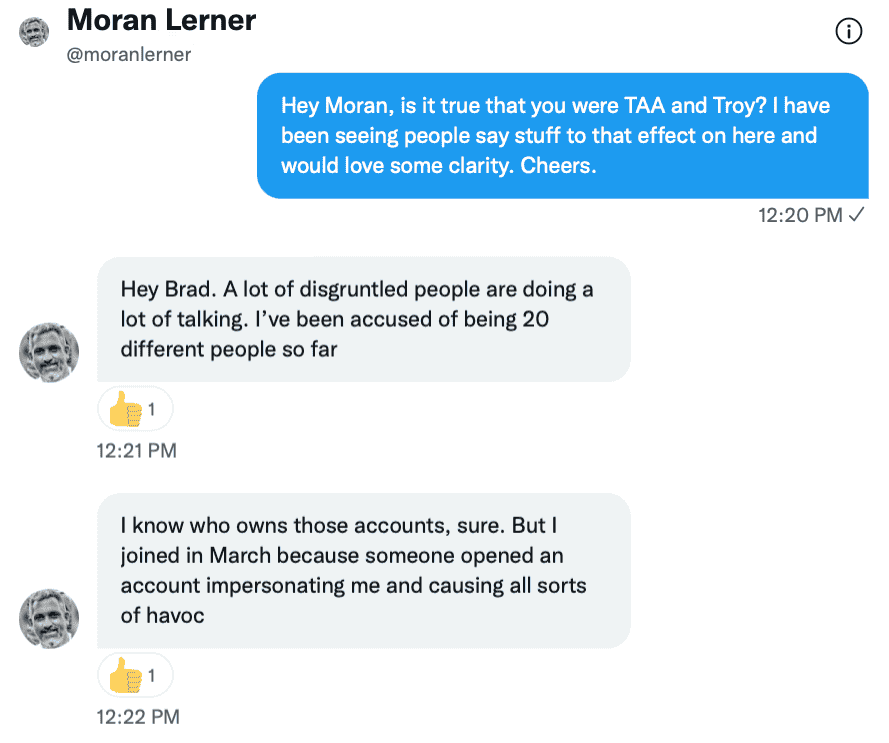Click the thumbs-up emoji below 'different people so far'
The height and width of the screenshot is (743, 889).
(125, 409)
